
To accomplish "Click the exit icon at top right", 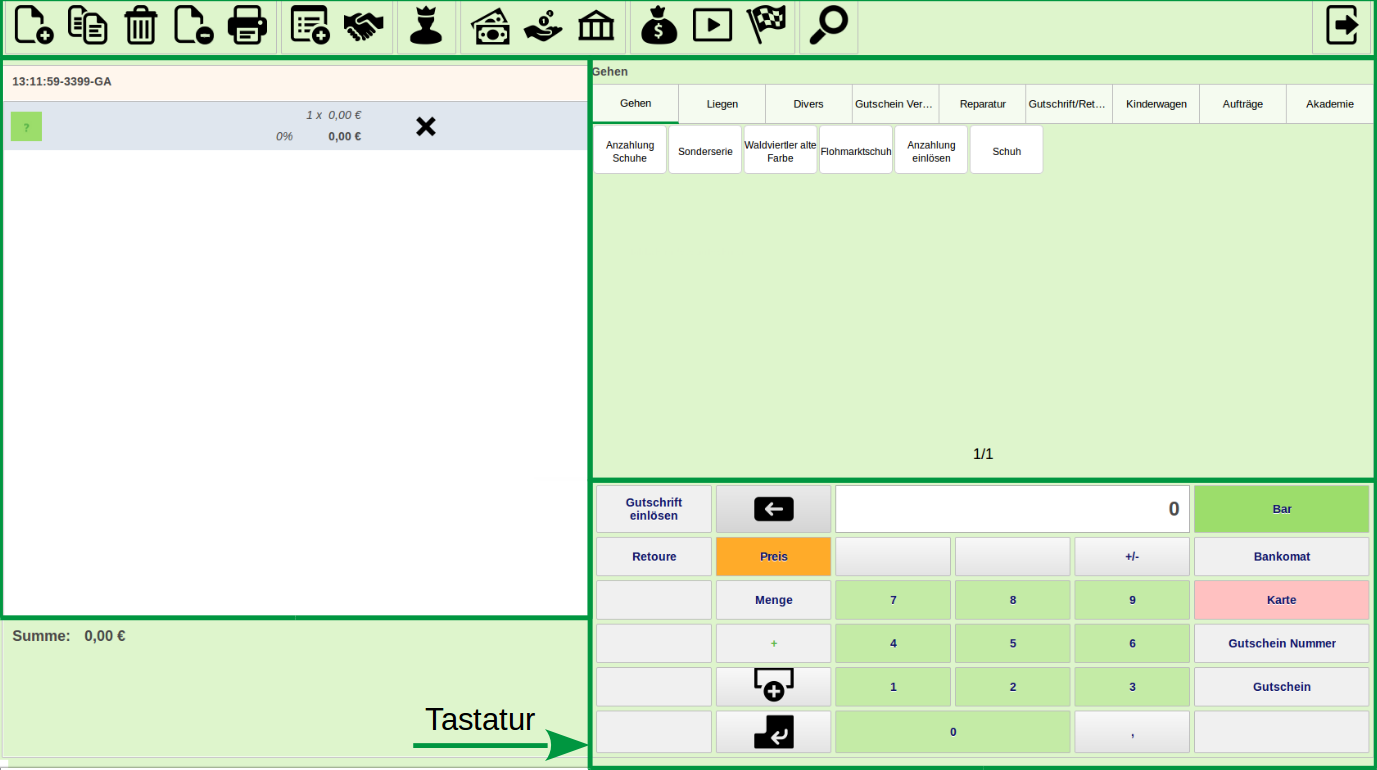I will pos(1341,26).
